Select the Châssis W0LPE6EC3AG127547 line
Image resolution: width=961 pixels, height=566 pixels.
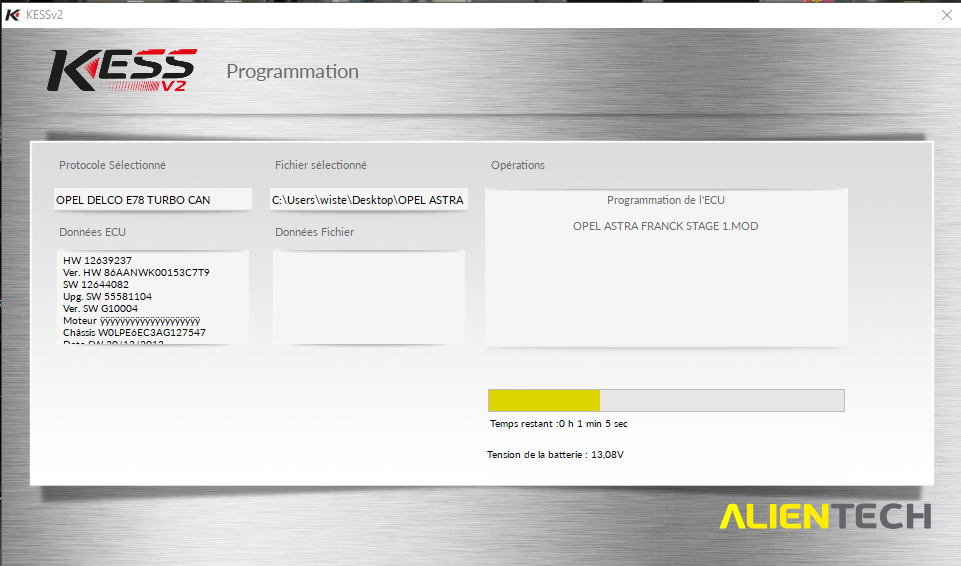pyautogui.click(x=134, y=333)
